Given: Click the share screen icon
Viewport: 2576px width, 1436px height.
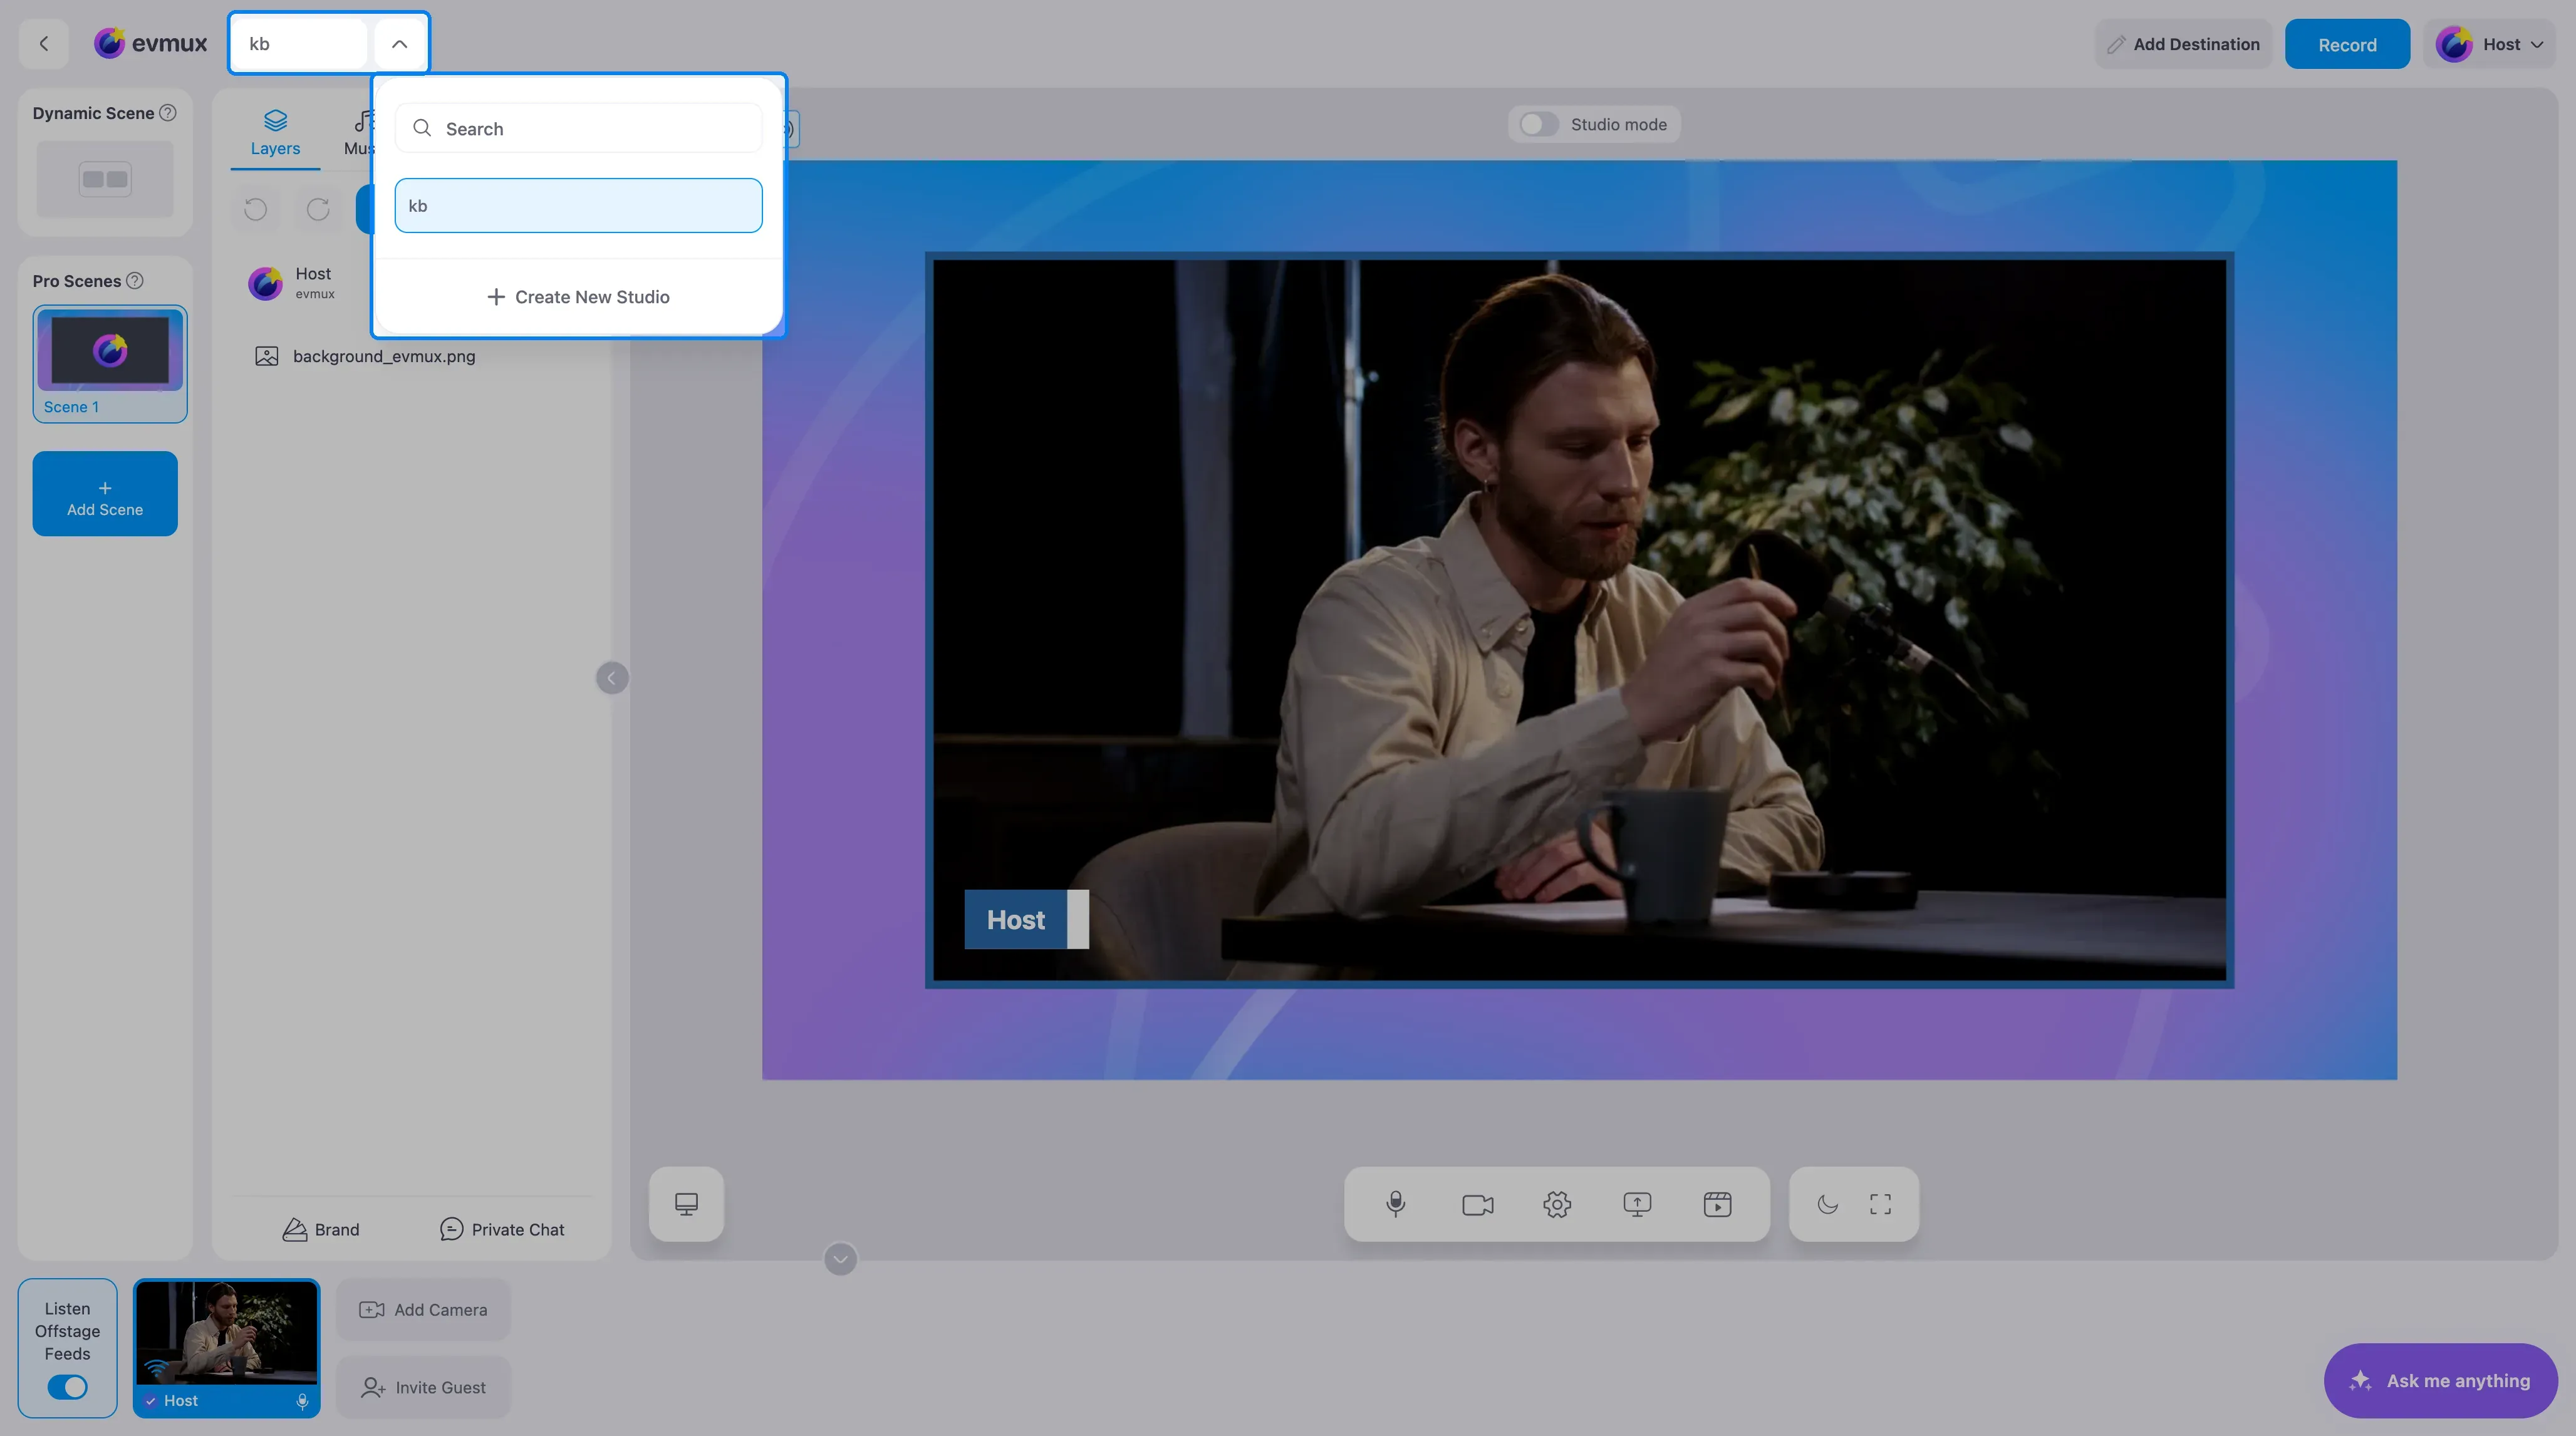Looking at the screenshot, I should coord(1637,1204).
